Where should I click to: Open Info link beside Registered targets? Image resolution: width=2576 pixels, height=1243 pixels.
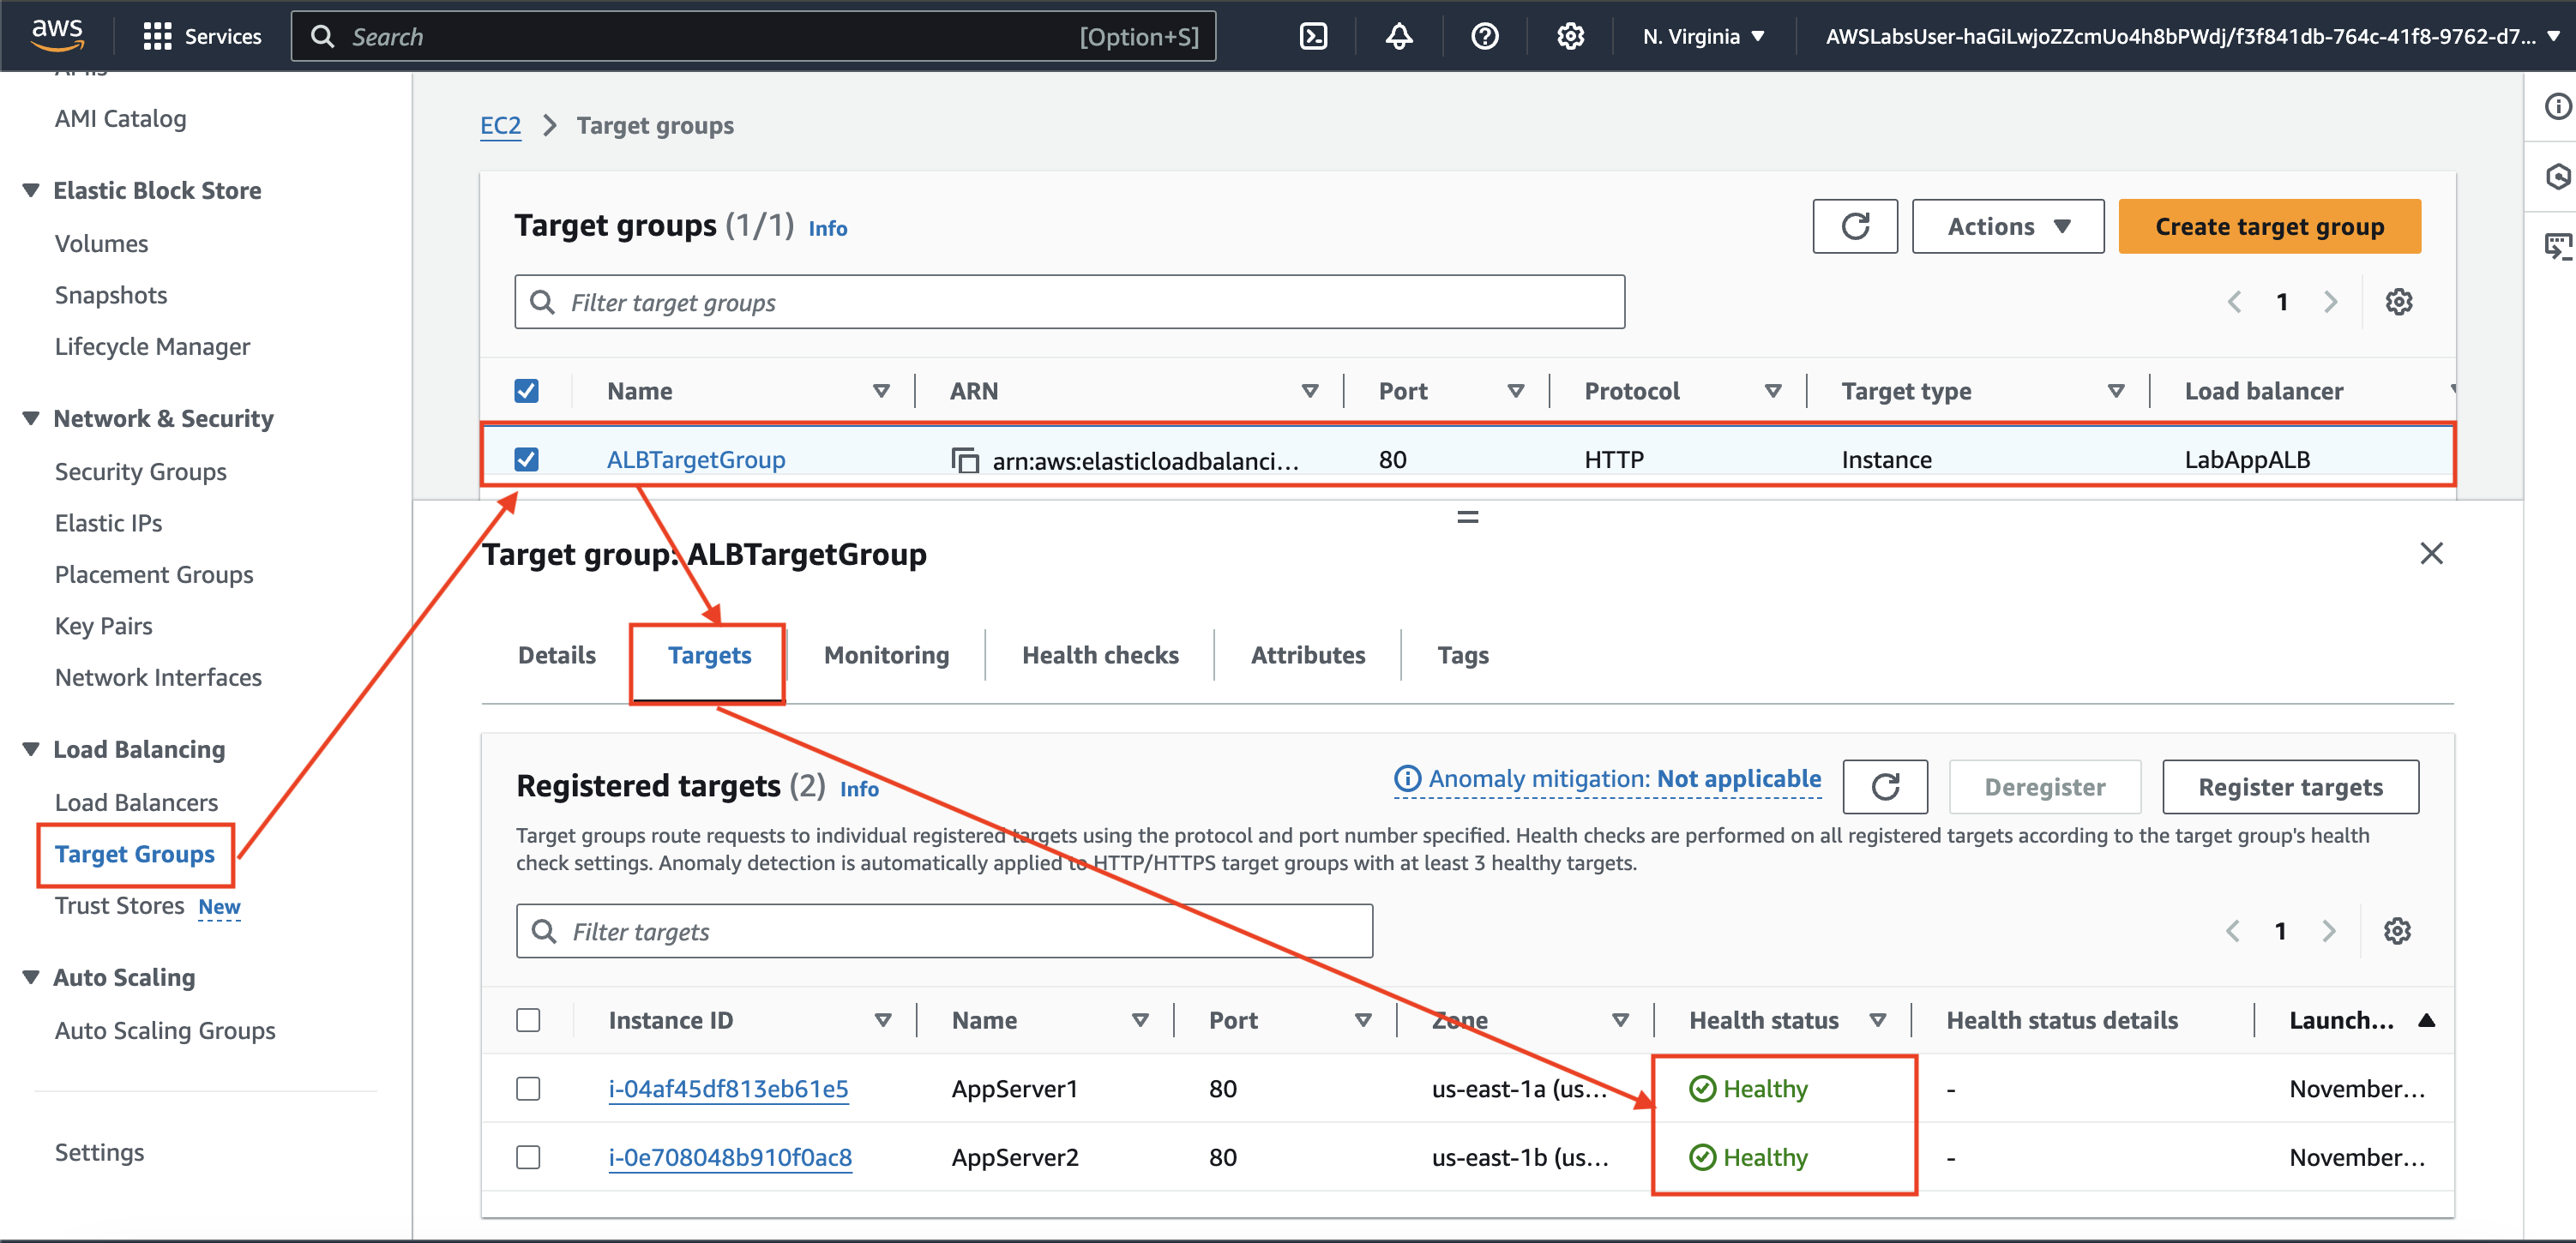859,789
